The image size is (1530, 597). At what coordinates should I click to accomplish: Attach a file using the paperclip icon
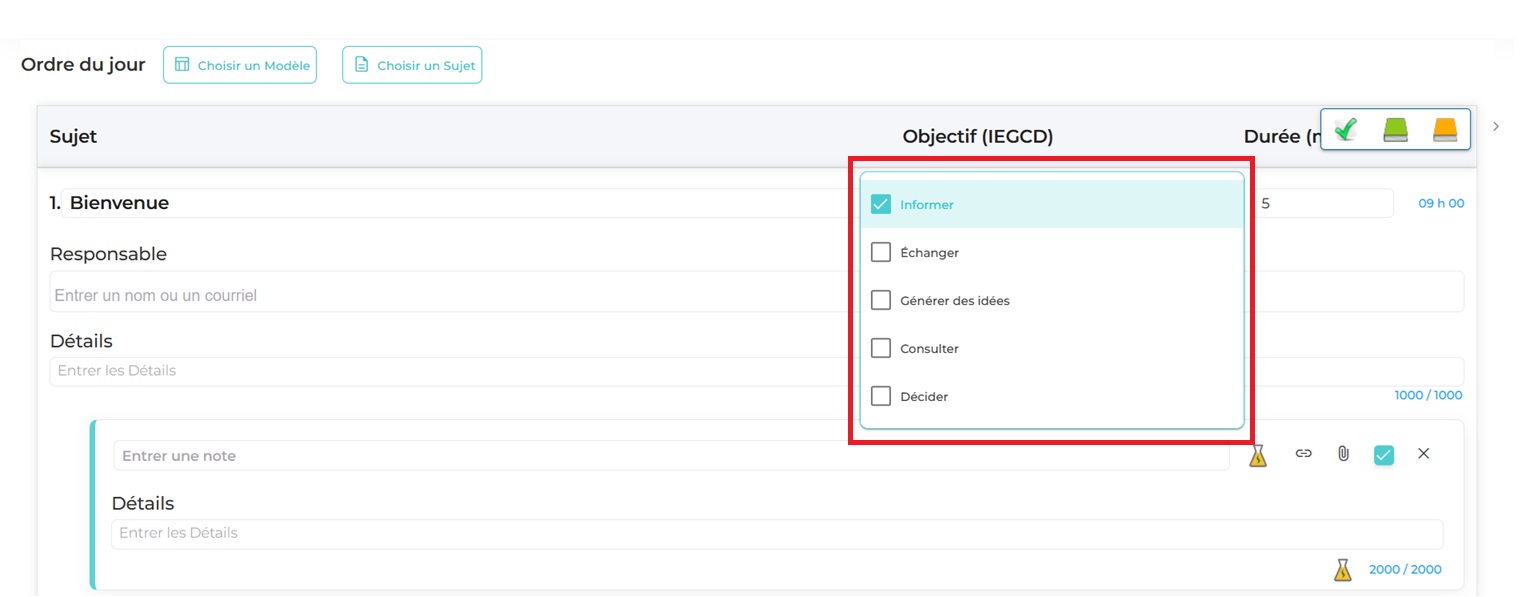[x=1343, y=454]
